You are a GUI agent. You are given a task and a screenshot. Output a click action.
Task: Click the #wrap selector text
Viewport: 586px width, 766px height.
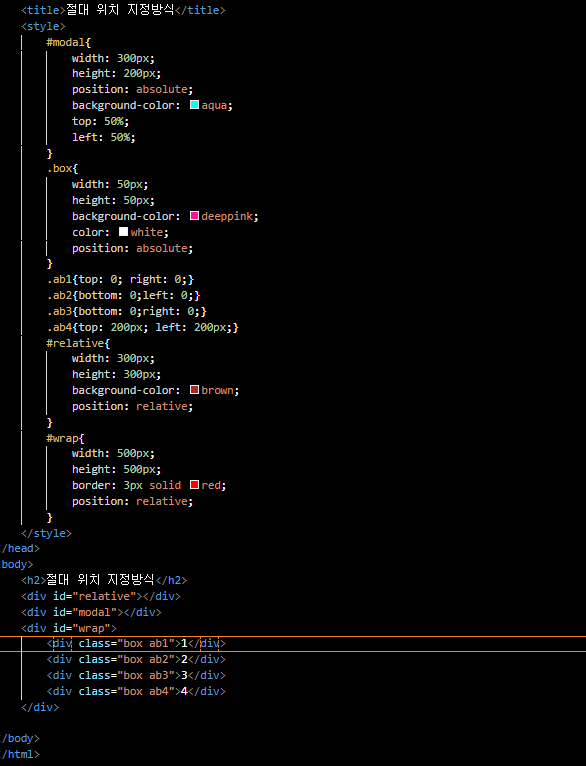click(65, 438)
